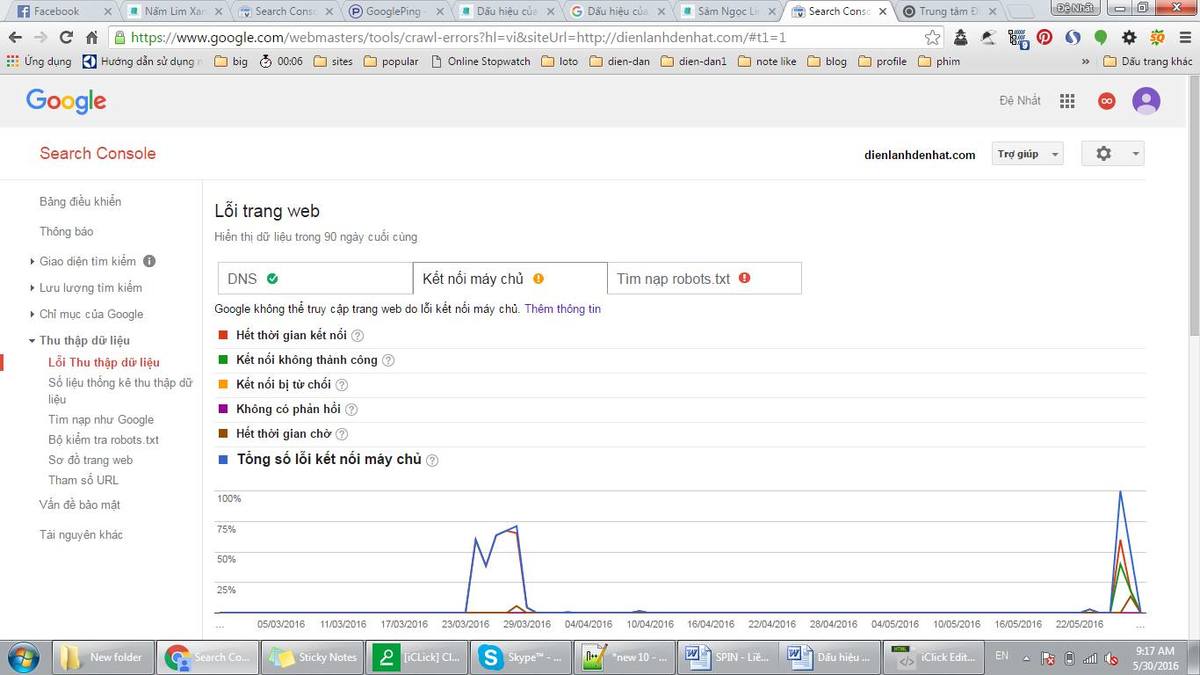This screenshot has width=1200, height=675.
Task: Open the purple Google account avatar
Action: click(x=1146, y=101)
